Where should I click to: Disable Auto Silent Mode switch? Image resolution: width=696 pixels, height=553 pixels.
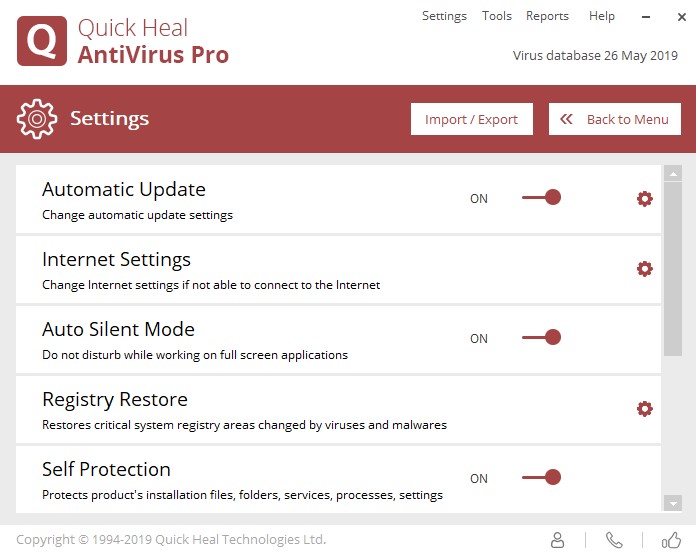pos(542,338)
